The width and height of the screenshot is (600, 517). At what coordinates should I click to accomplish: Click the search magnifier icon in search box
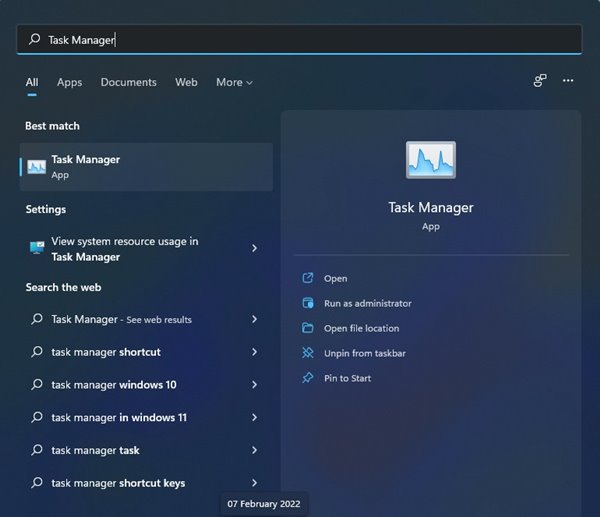point(34,39)
